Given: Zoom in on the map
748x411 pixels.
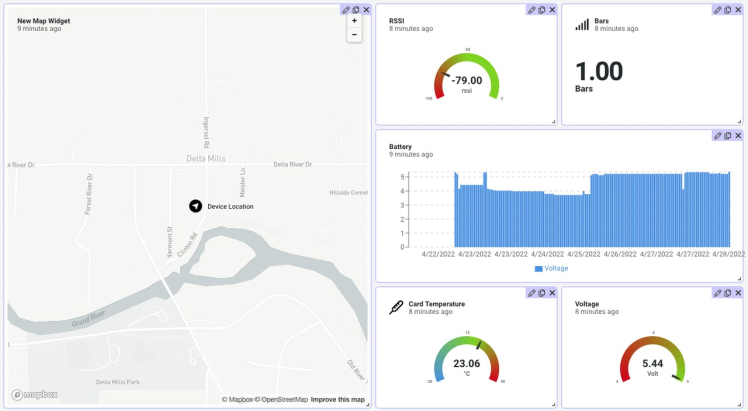Looking at the screenshot, I should (x=354, y=21).
